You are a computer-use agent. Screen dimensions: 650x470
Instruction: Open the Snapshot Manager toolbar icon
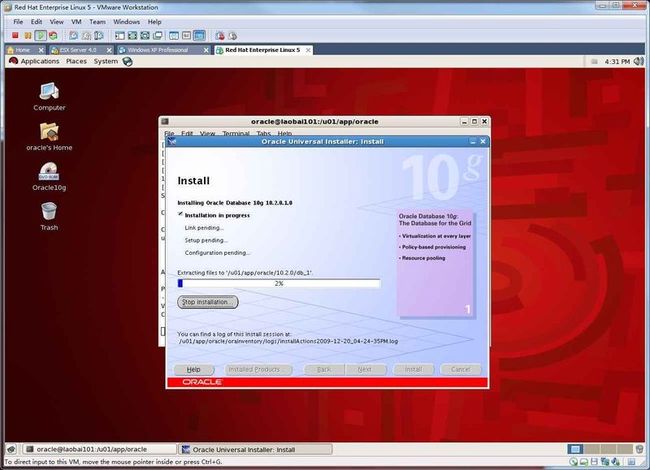pos(99,36)
